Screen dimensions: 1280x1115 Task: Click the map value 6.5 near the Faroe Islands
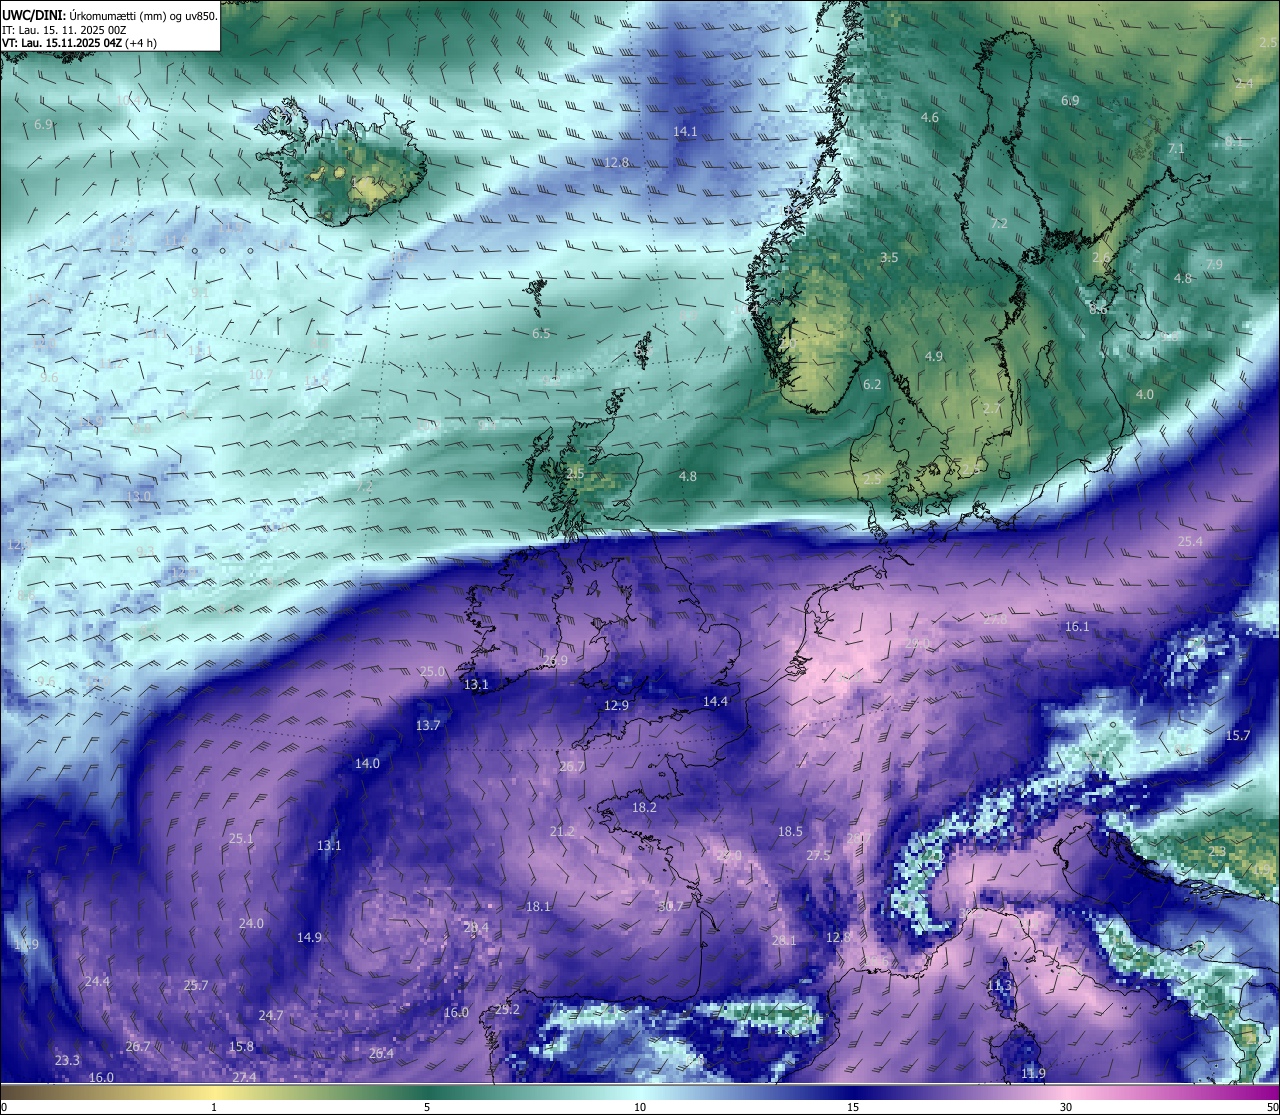(x=541, y=334)
